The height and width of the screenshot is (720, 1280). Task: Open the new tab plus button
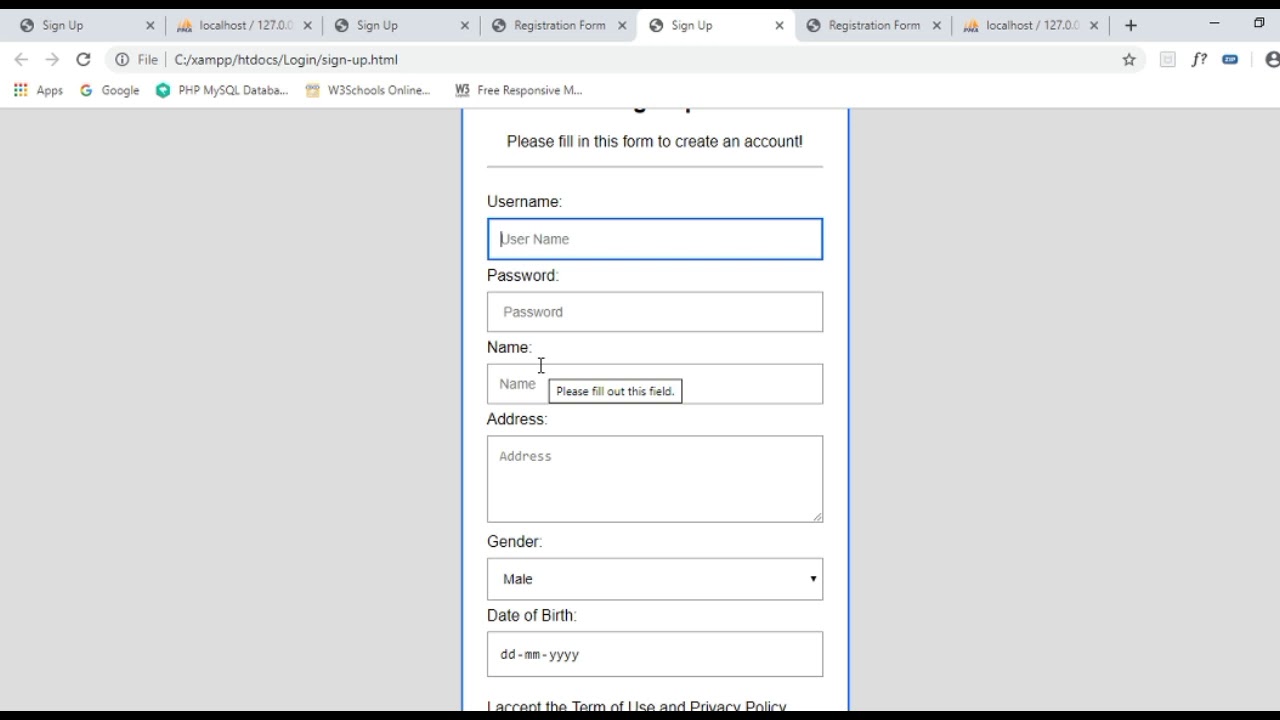point(1131,25)
